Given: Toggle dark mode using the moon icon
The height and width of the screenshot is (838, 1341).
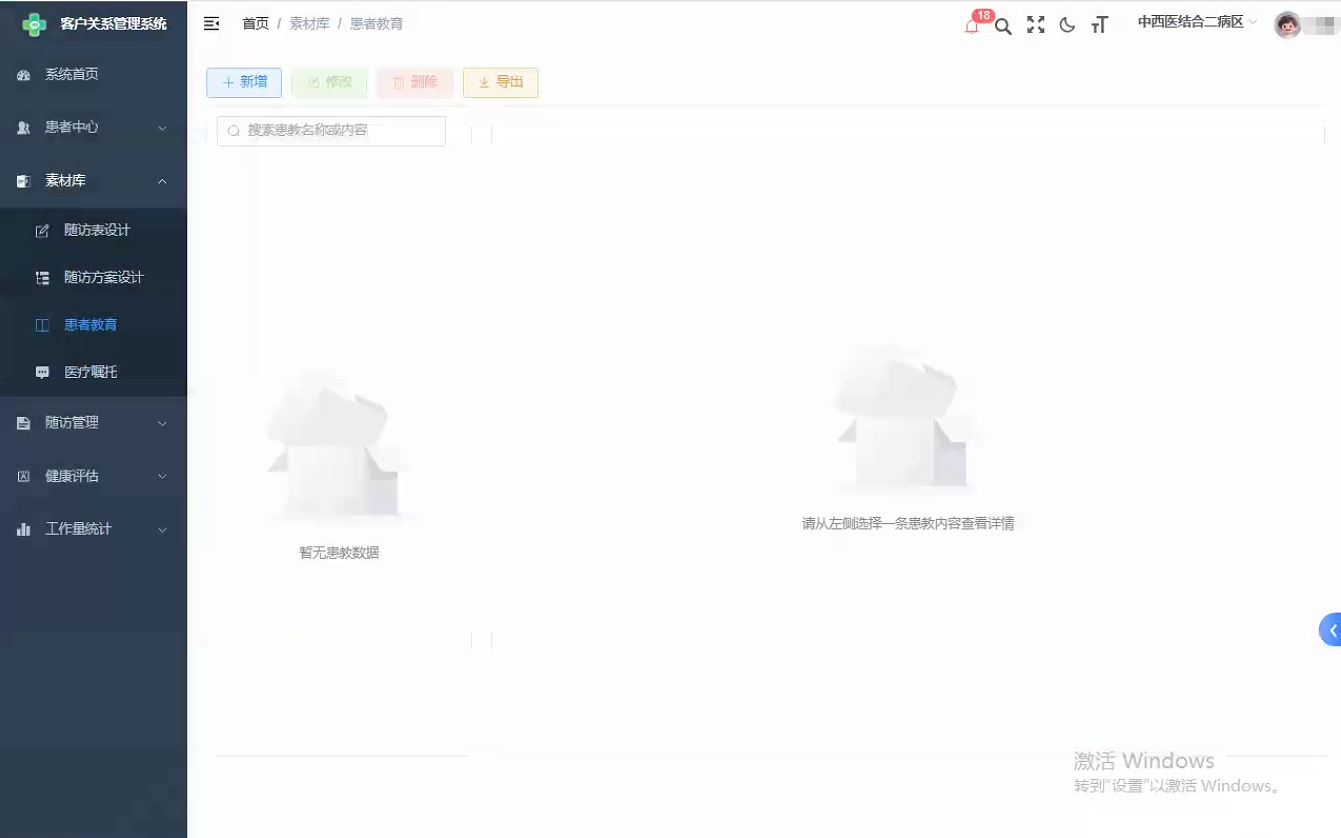Looking at the screenshot, I should 1067,25.
